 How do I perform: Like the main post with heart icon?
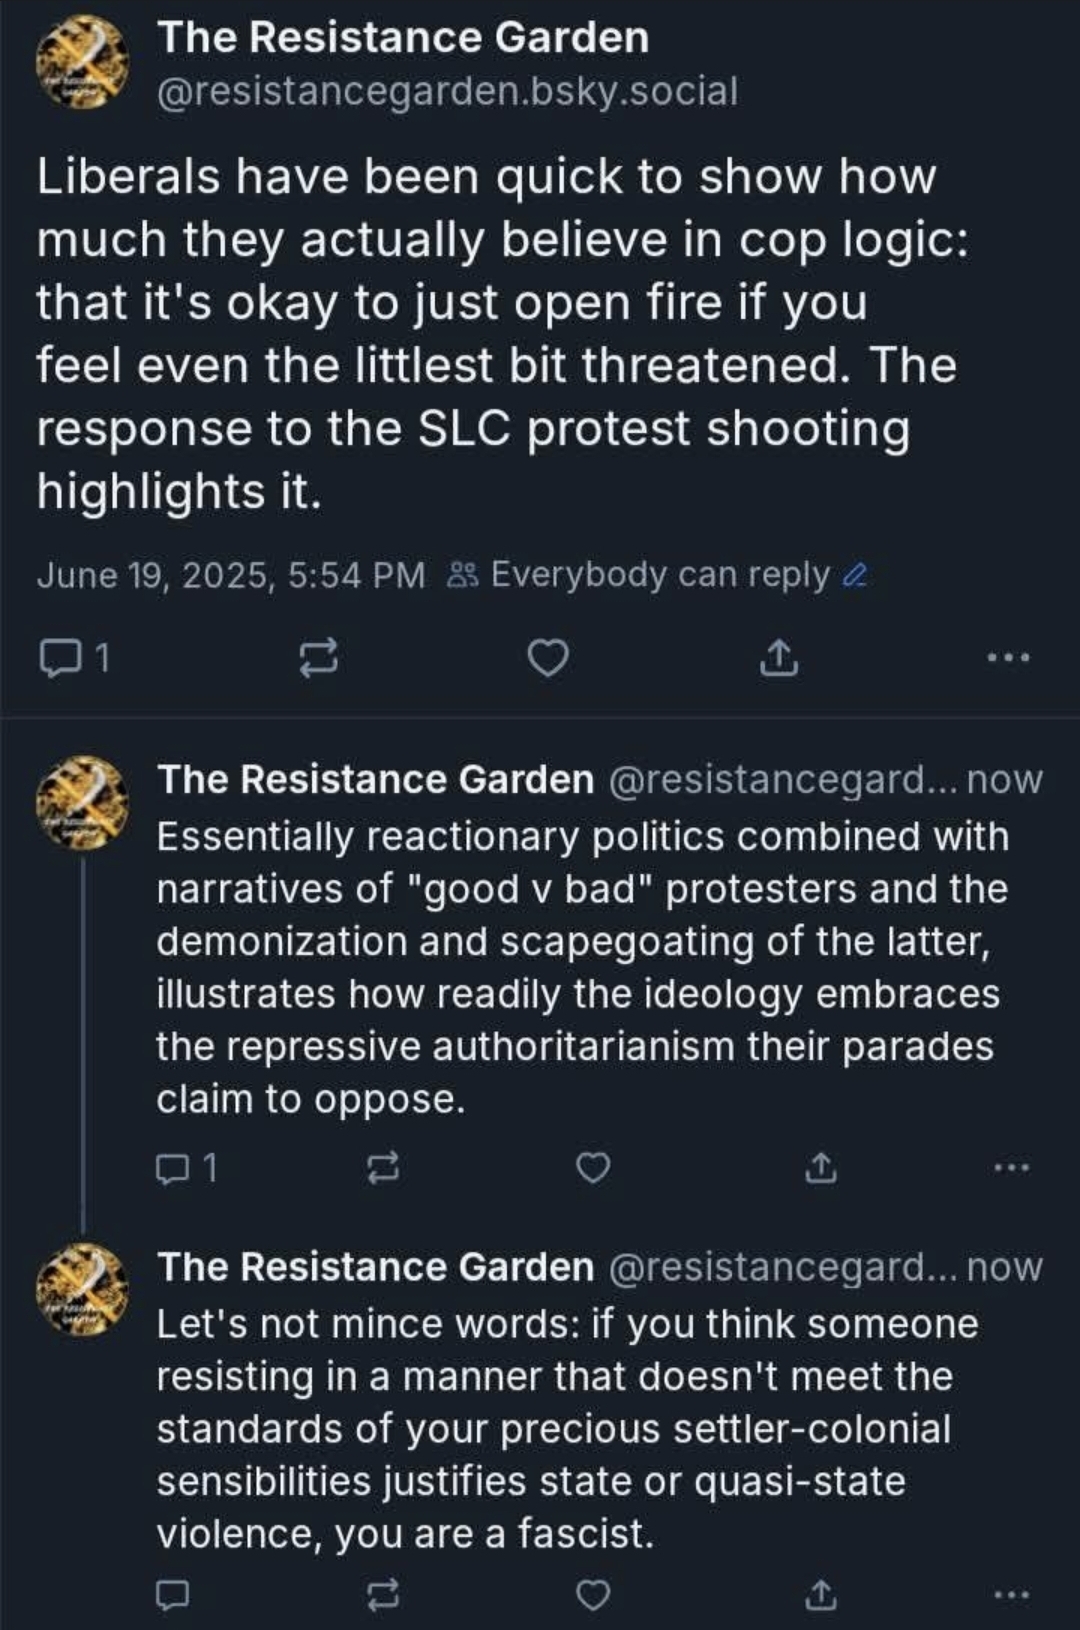[548, 657]
